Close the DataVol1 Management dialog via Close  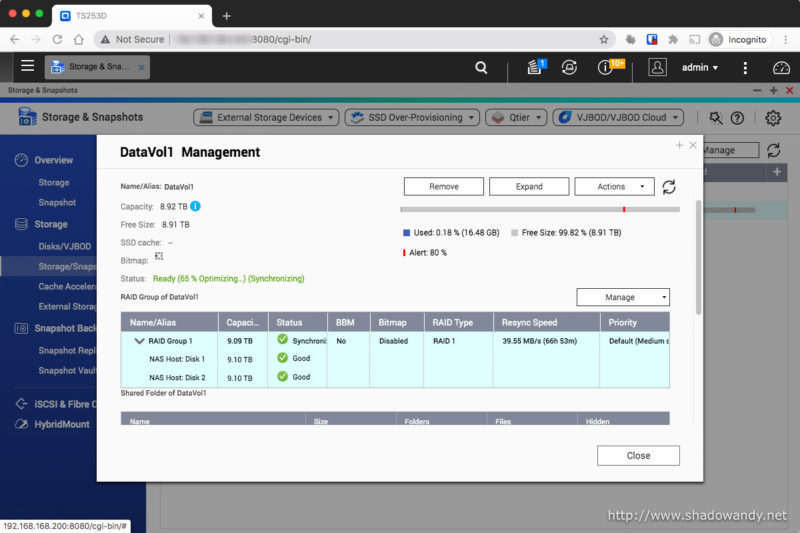638,455
